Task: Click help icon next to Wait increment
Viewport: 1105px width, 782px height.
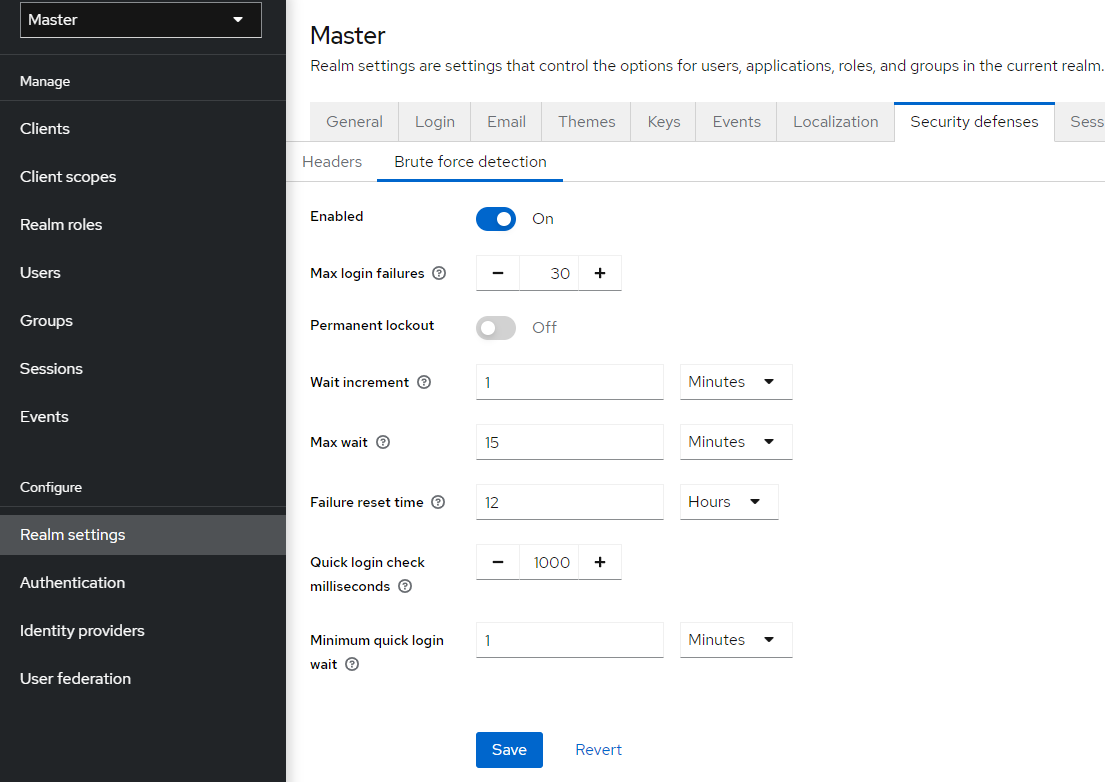Action: (x=424, y=382)
